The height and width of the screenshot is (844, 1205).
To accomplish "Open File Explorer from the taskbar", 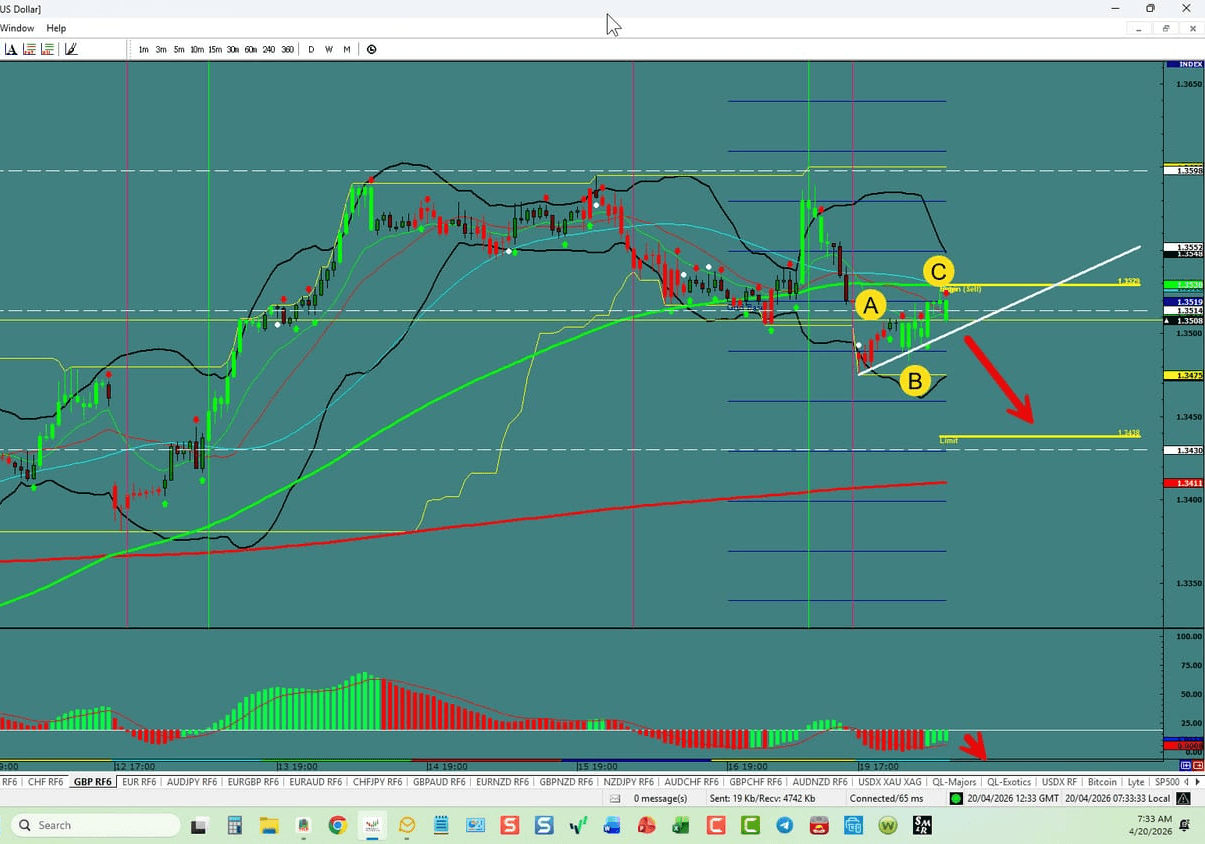I will coord(269,826).
